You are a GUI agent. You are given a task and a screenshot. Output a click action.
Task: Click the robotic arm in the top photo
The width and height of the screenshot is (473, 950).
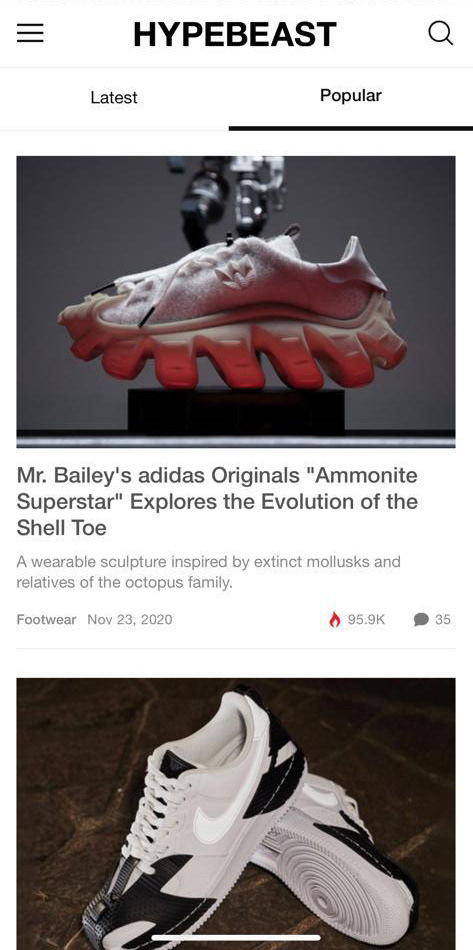(233, 194)
